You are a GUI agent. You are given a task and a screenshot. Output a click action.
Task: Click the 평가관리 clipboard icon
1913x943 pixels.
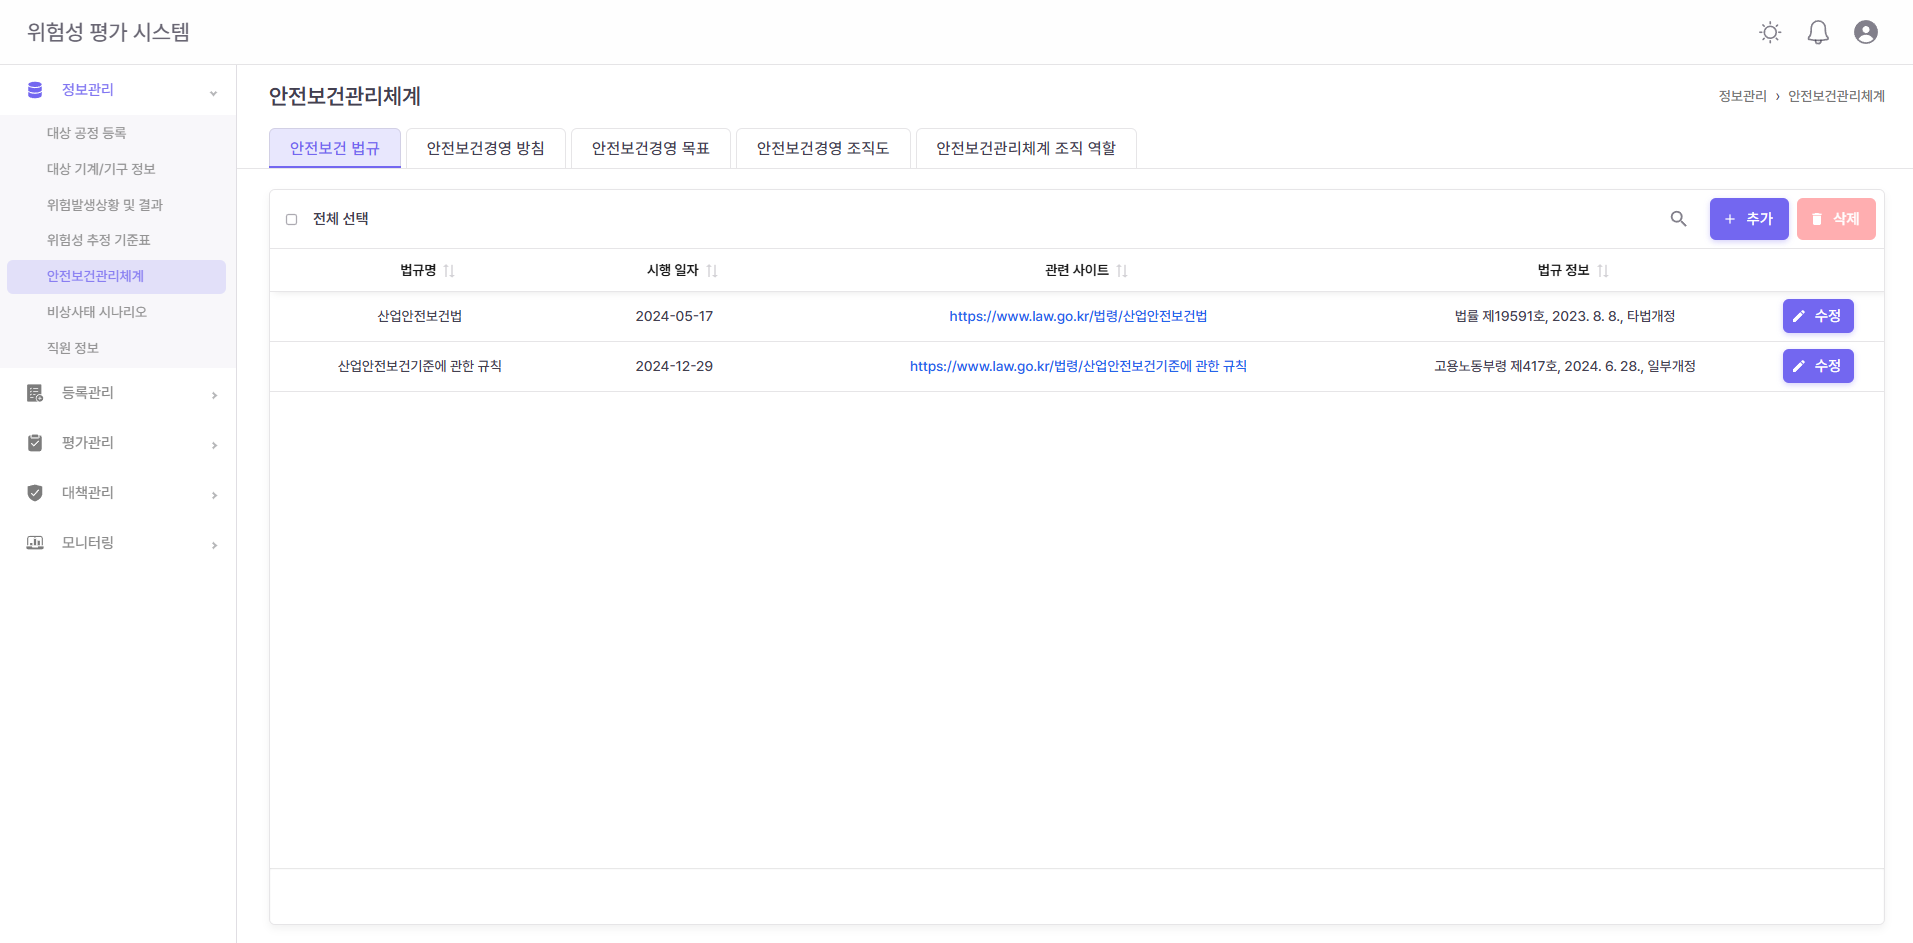(35, 443)
